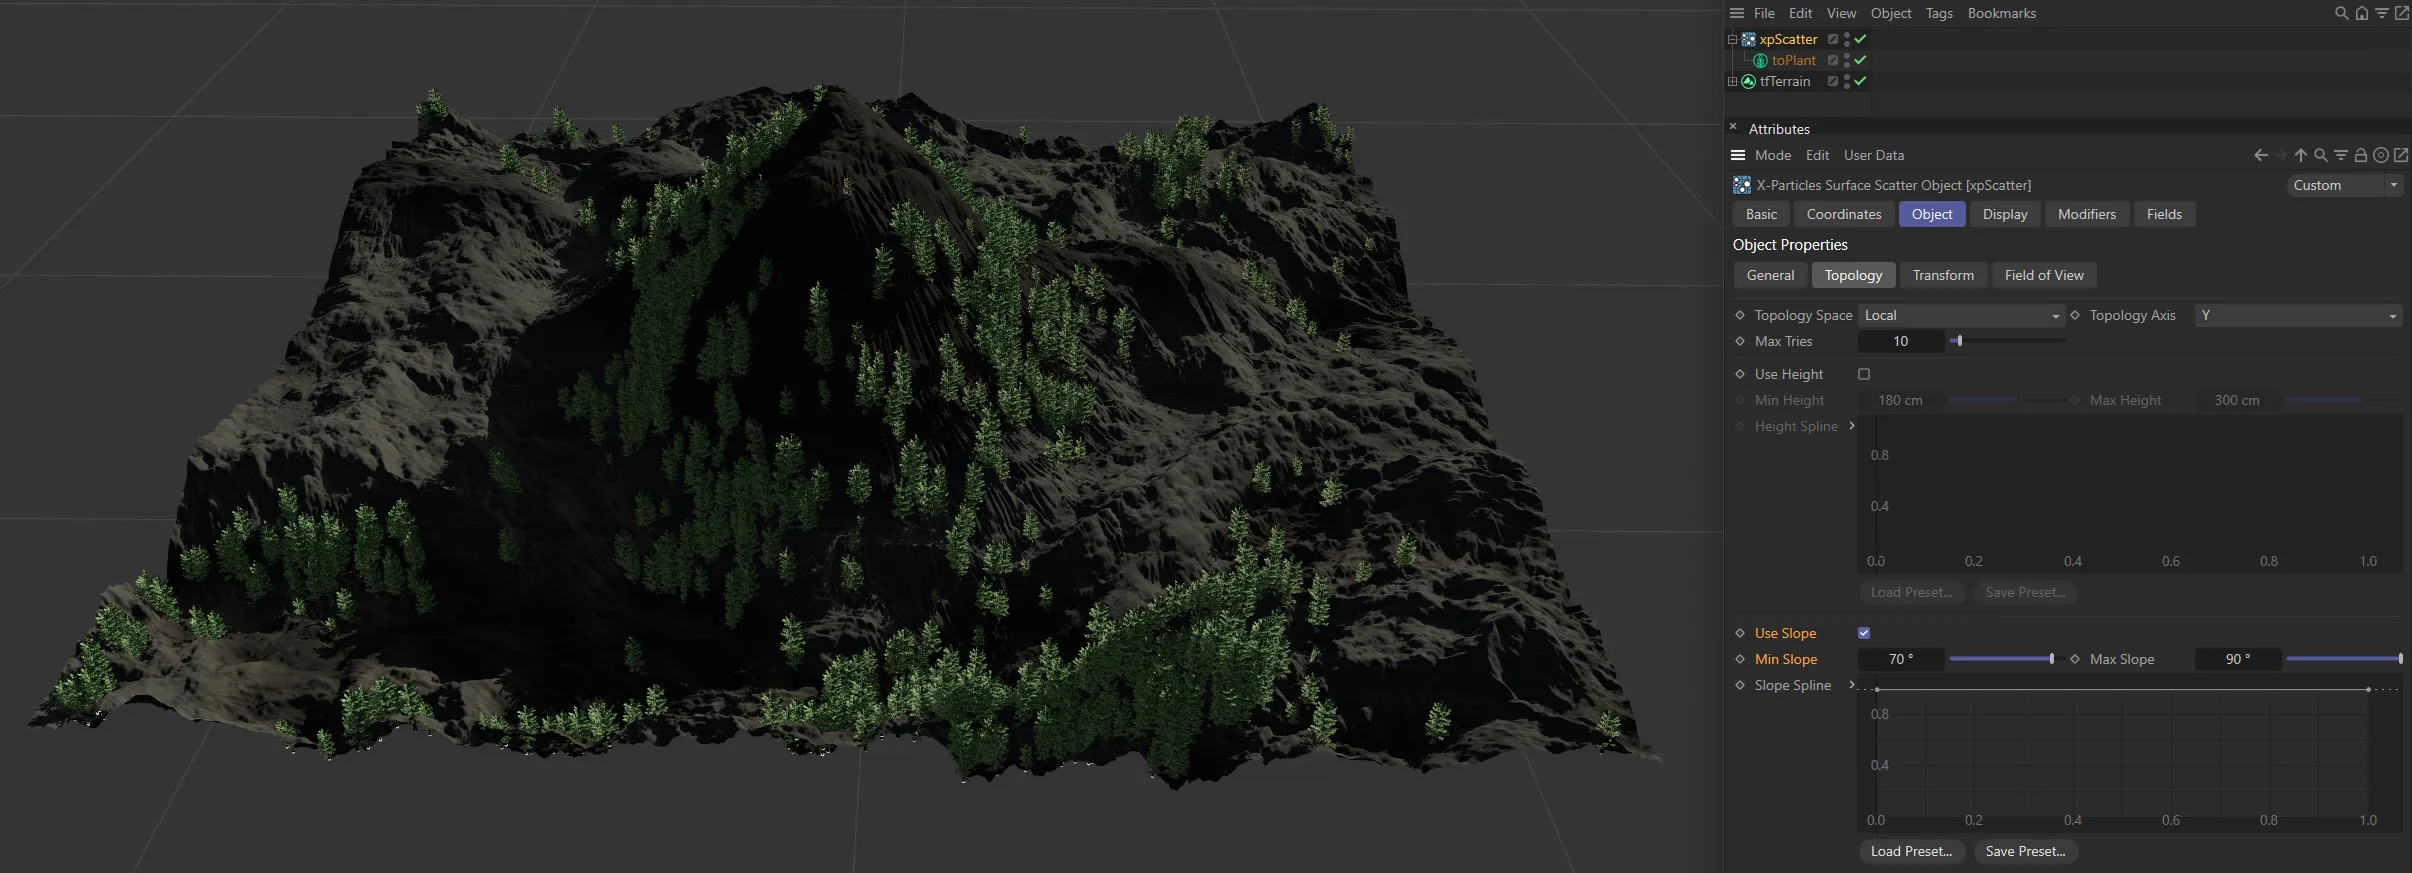Click Save Preset under Slope Spline
This screenshot has width=2412, height=873.
(2025, 851)
